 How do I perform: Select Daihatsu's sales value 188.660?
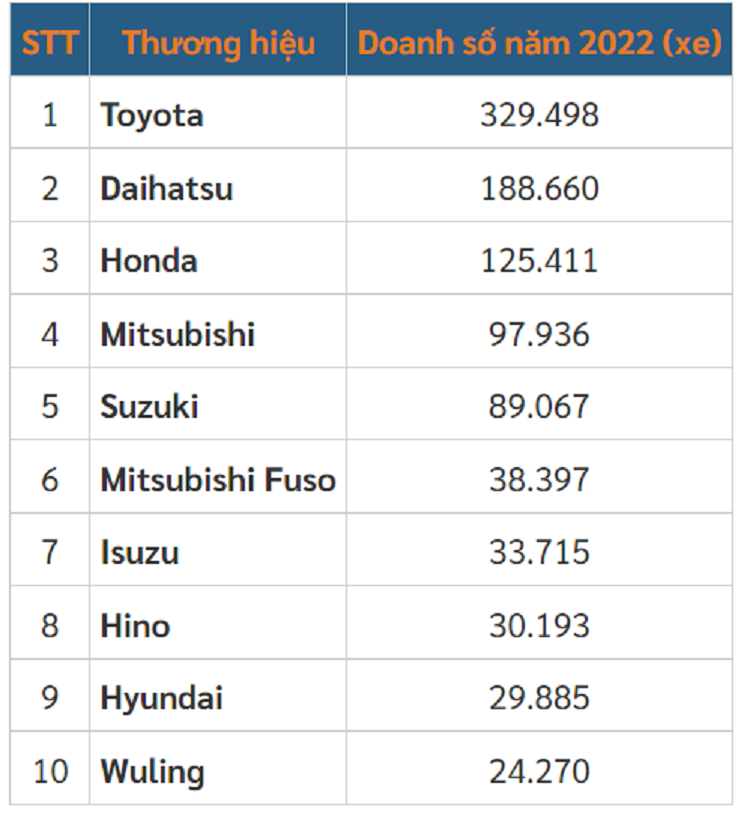[x=539, y=188]
